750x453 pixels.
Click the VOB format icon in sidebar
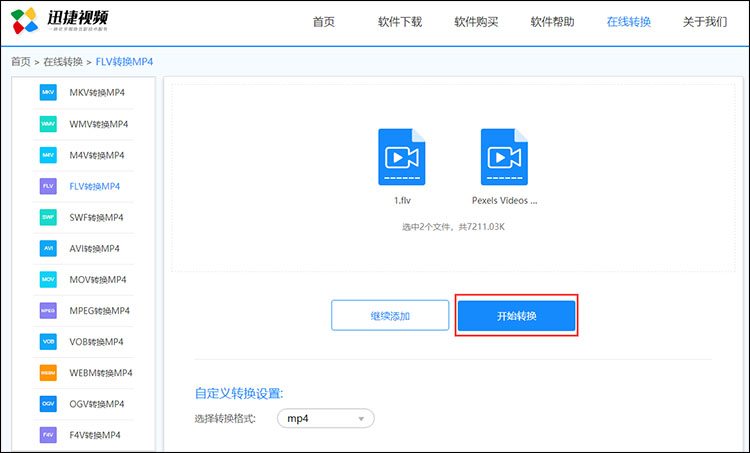(x=48, y=341)
